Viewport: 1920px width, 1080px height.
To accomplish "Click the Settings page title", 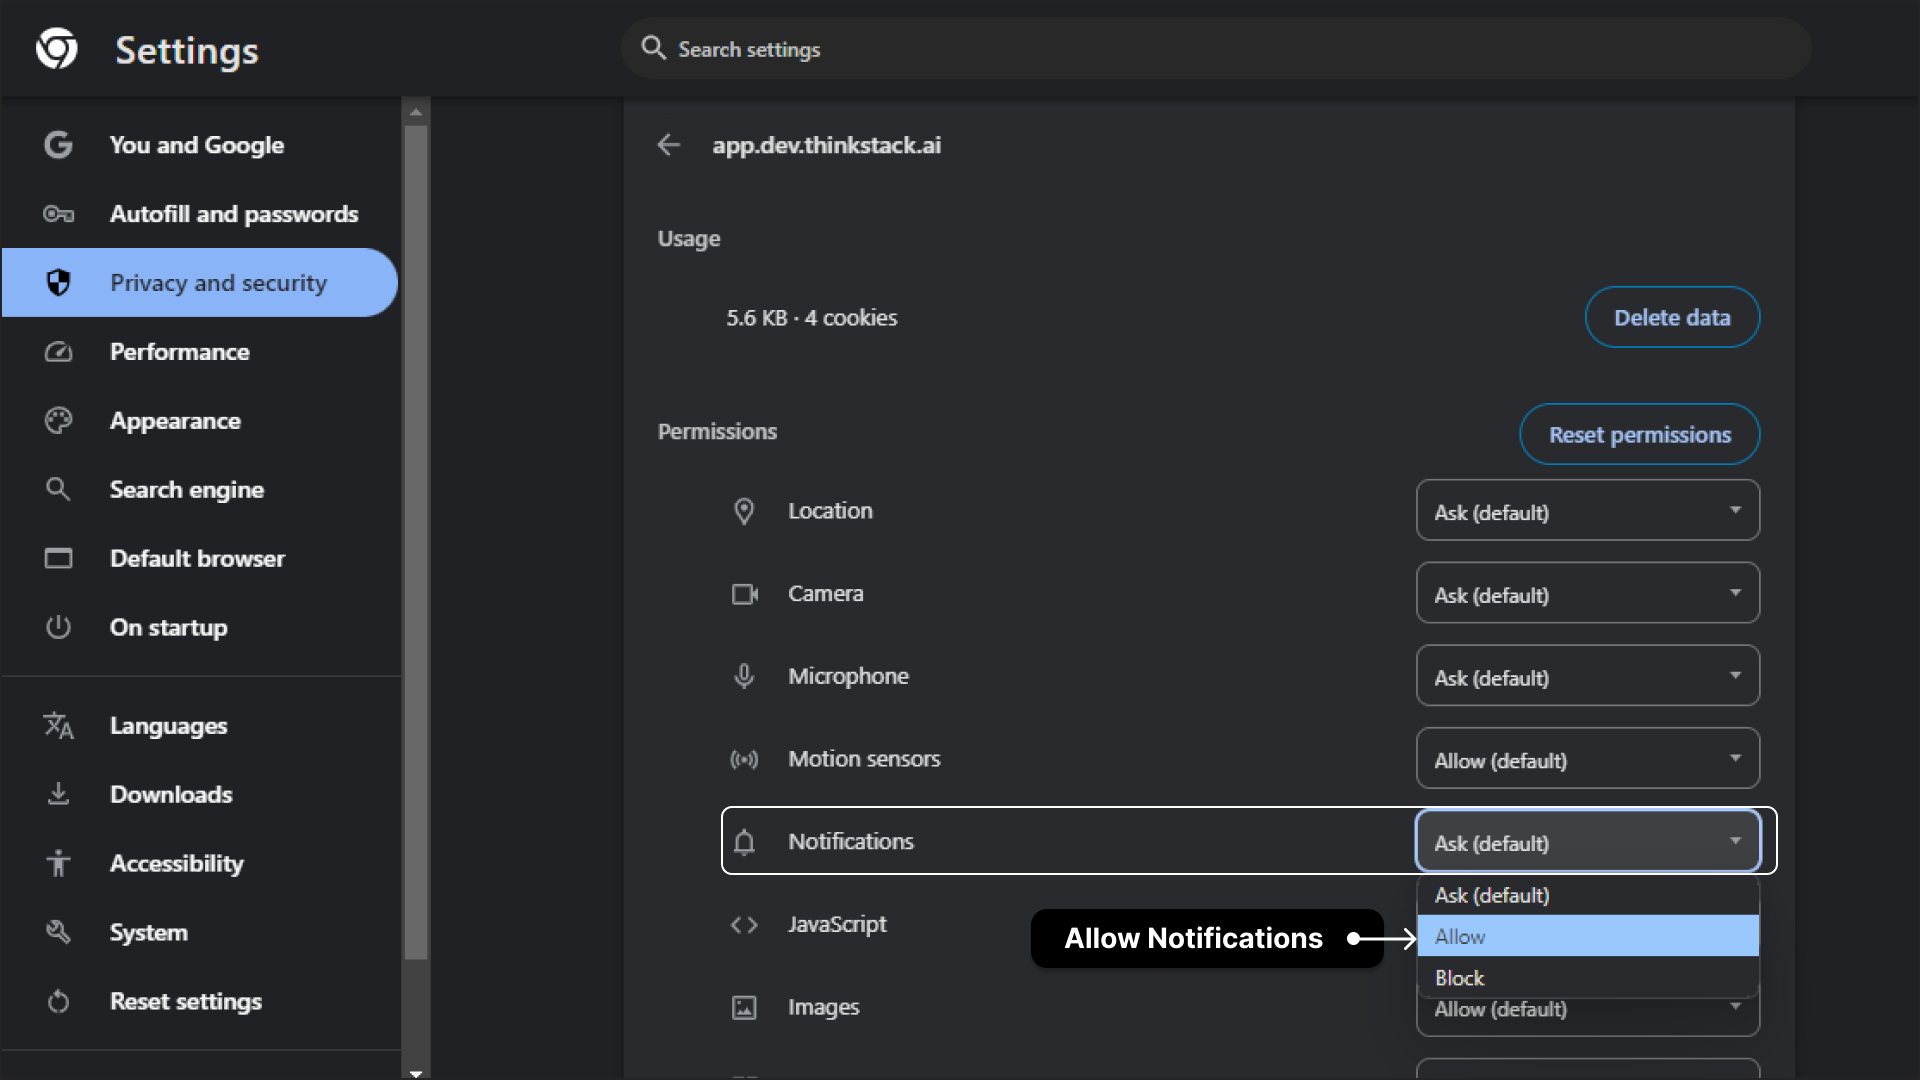I will click(x=187, y=50).
